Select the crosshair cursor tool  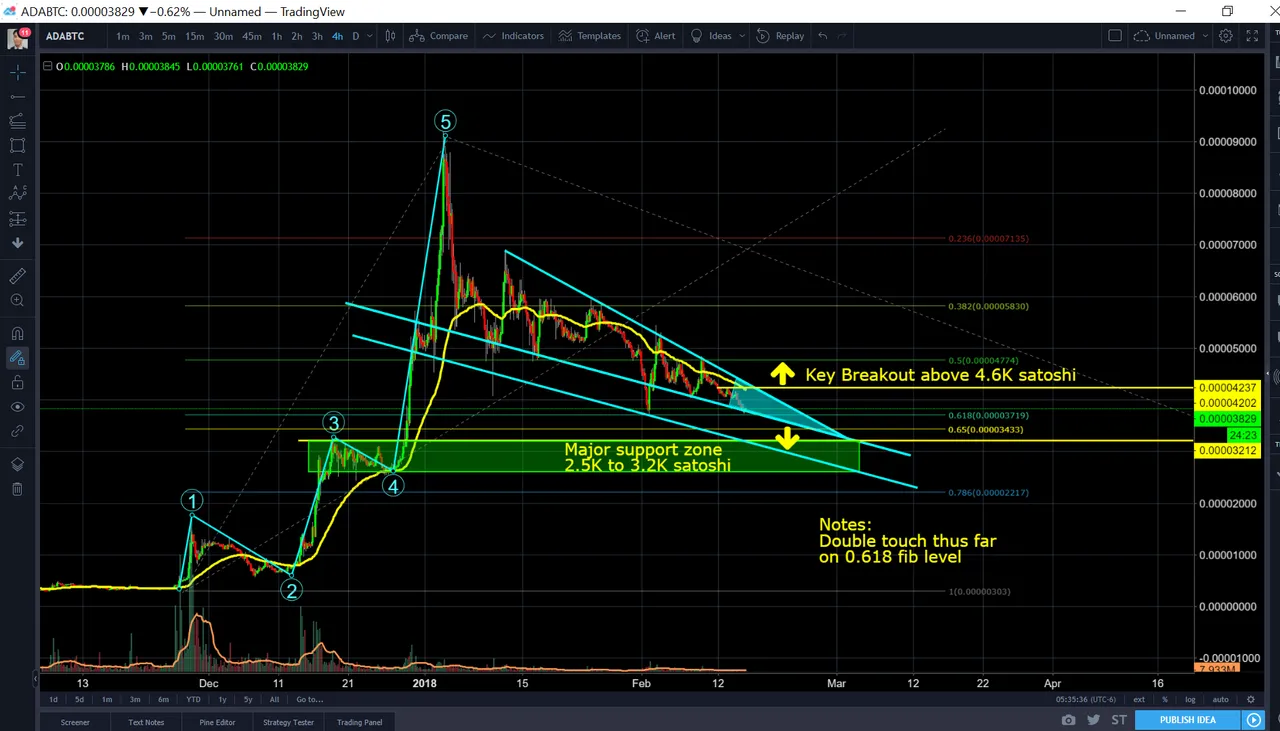point(17,72)
